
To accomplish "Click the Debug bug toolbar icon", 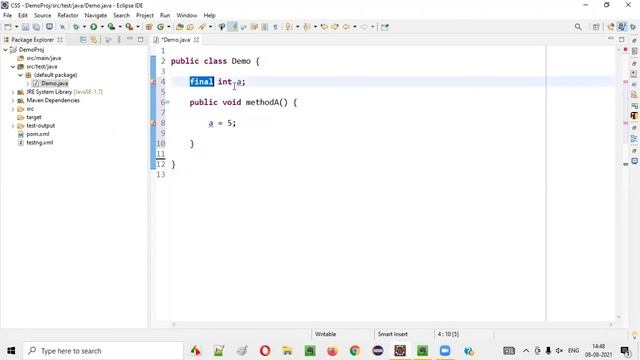I will pos(76,27).
